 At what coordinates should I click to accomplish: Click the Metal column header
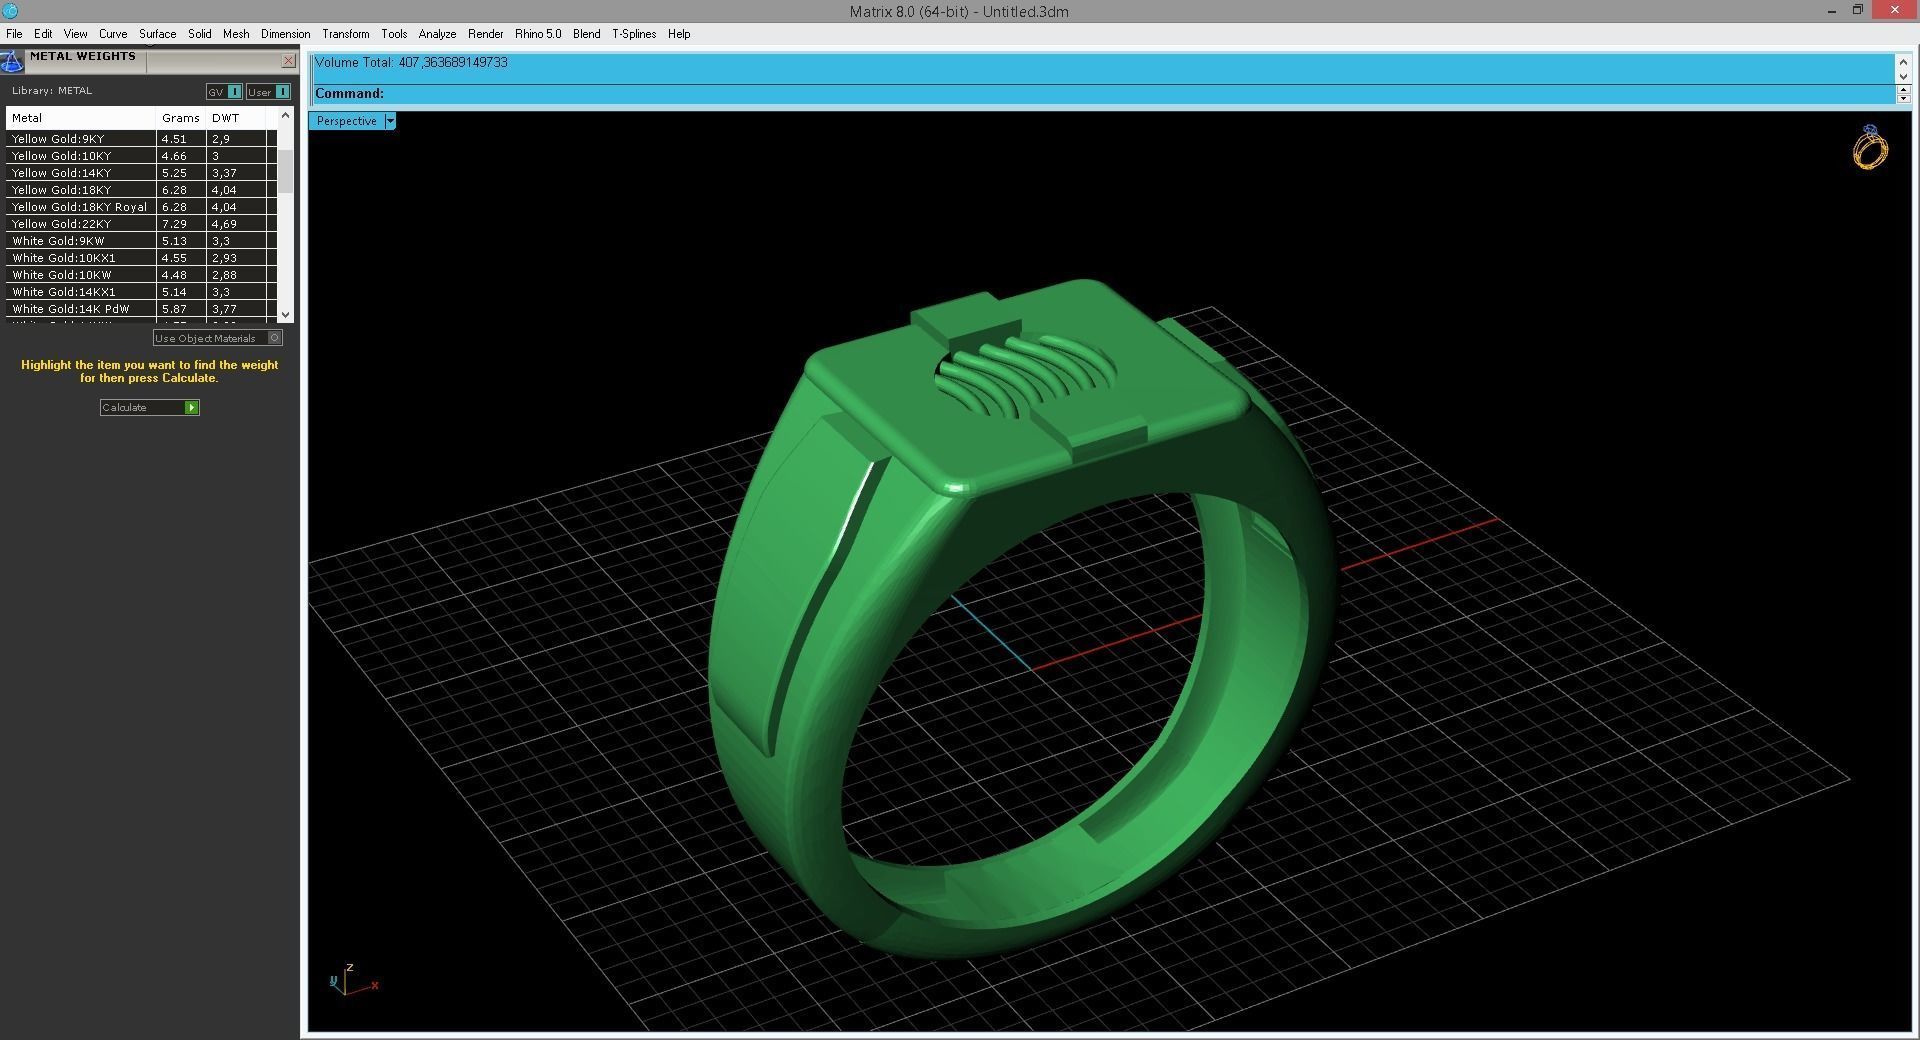tap(81, 118)
